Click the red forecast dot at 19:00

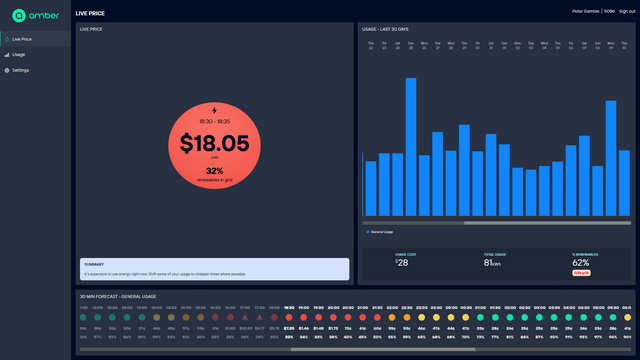pyautogui.click(x=304, y=318)
